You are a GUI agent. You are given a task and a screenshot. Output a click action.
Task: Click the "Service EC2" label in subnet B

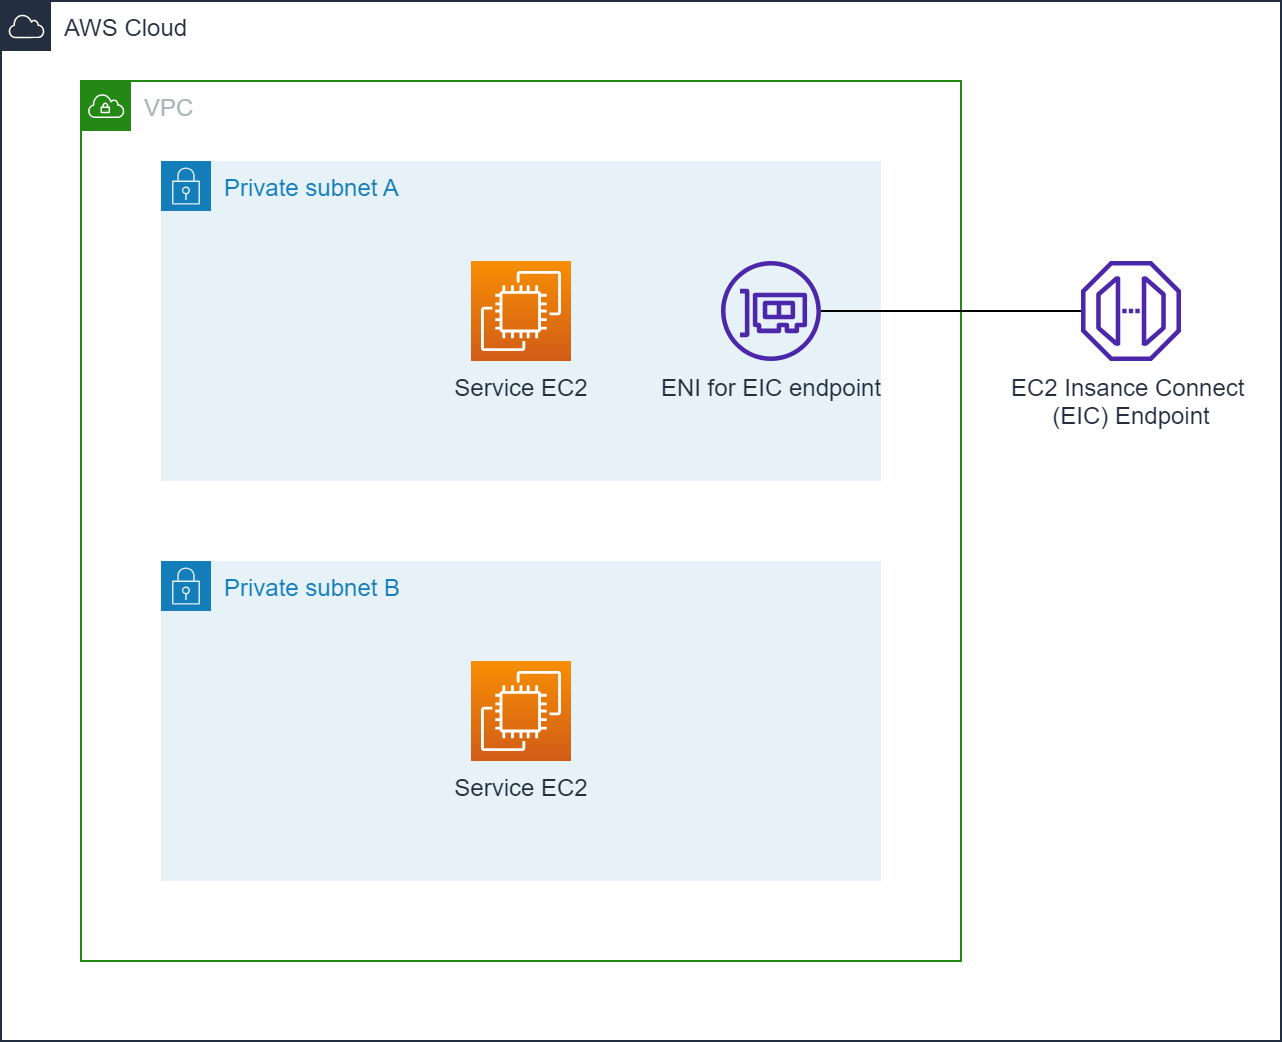pyautogui.click(x=521, y=788)
